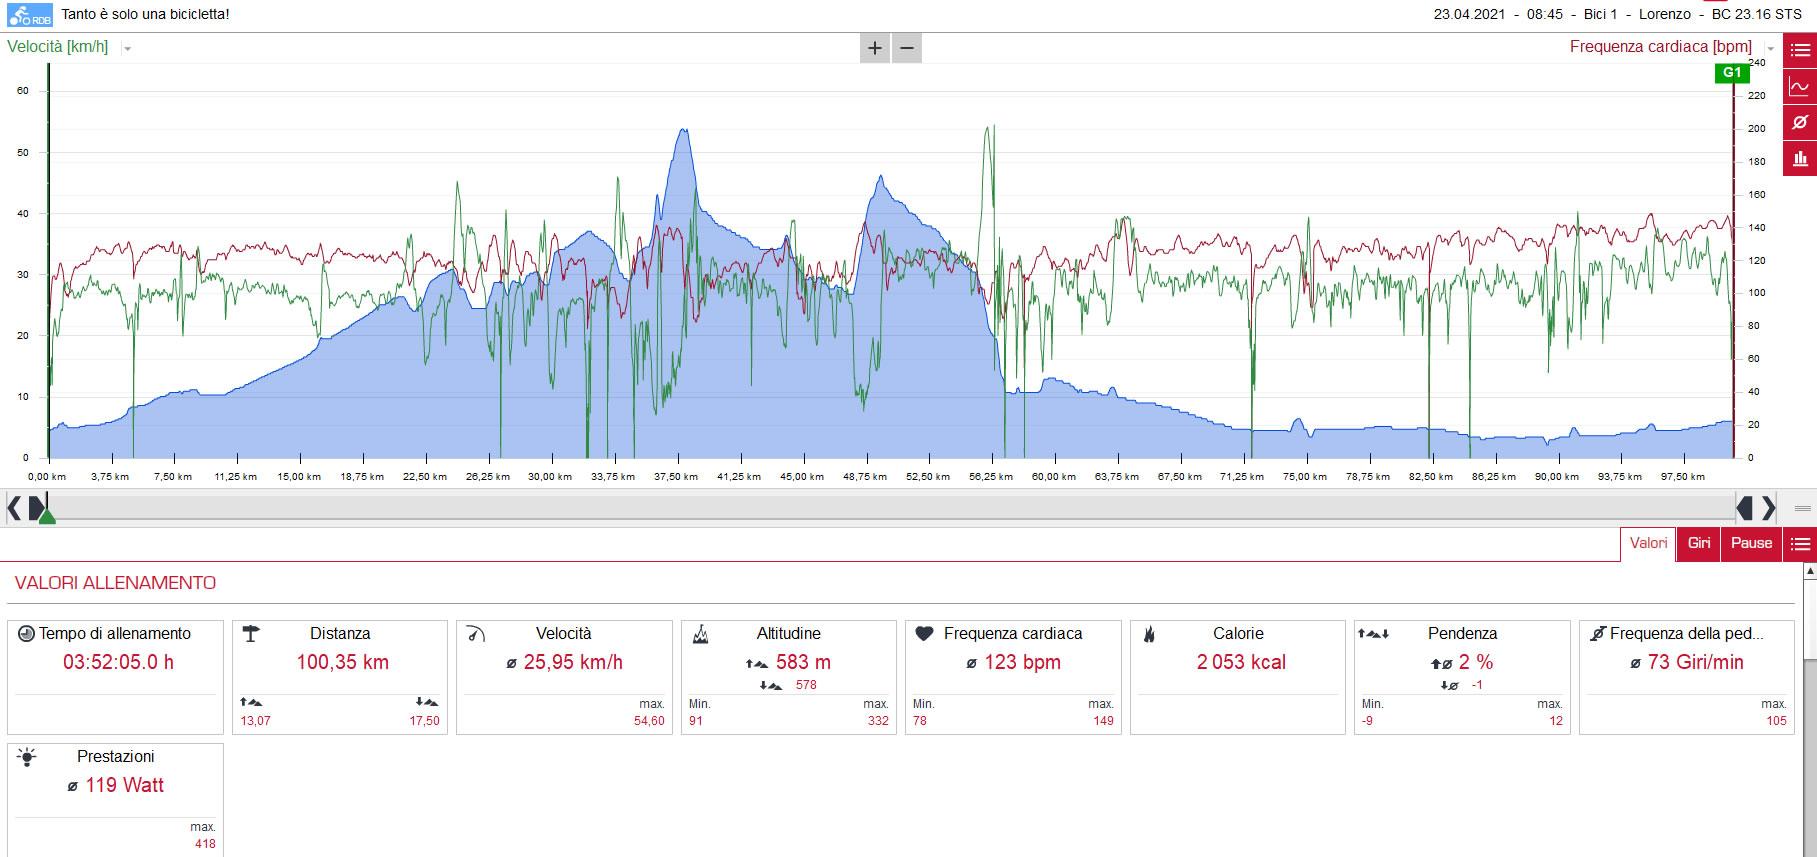This screenshot has width=1817, height=857.
Task: Click the calories value 2 053 kcal
Action: pos(1241,663)
